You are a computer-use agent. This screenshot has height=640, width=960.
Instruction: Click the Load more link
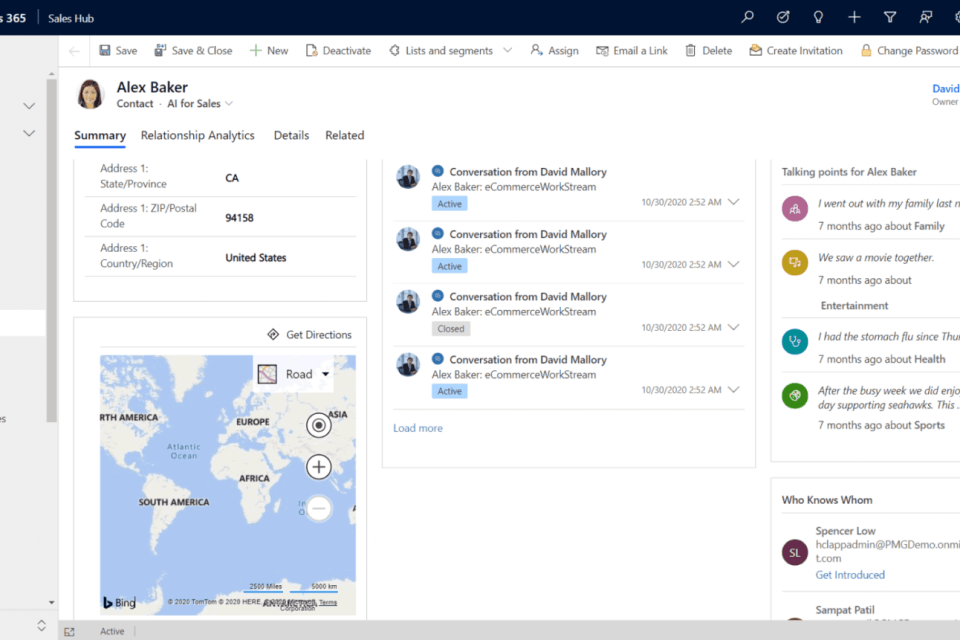tap(417, 428)
